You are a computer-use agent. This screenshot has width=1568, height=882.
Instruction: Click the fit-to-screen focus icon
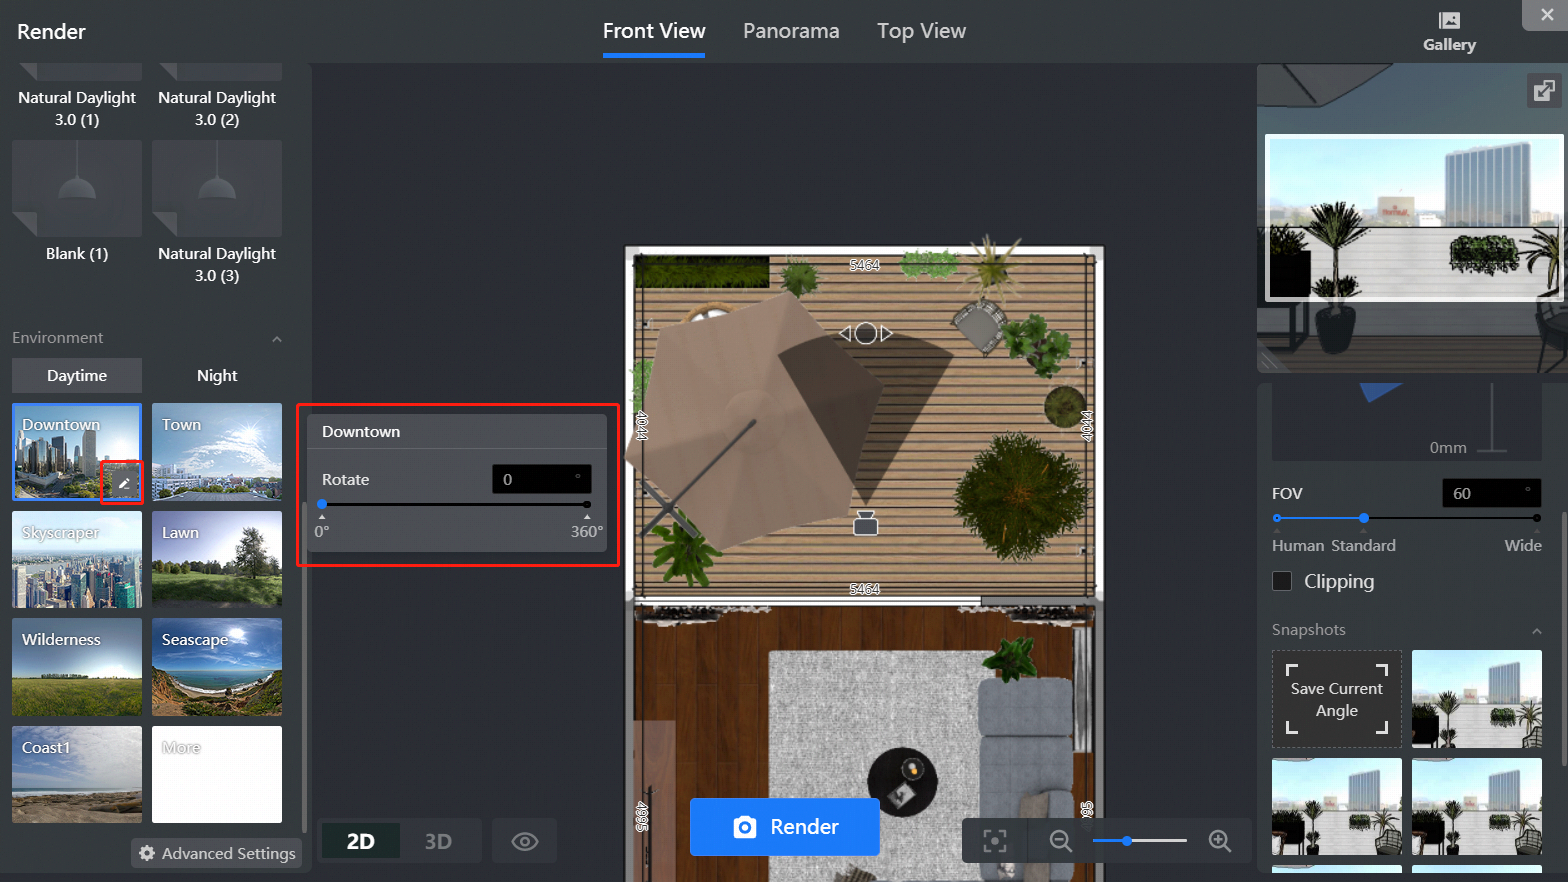click(x=994, y=841)
